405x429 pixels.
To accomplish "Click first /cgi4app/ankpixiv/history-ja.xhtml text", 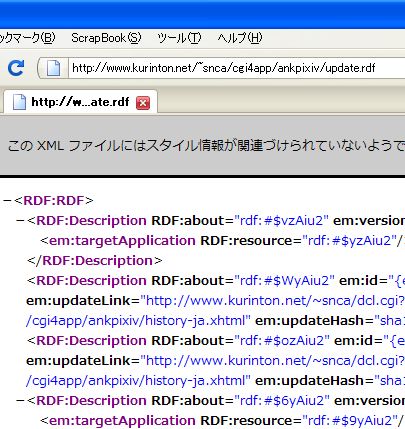I will tap(138, 321).
